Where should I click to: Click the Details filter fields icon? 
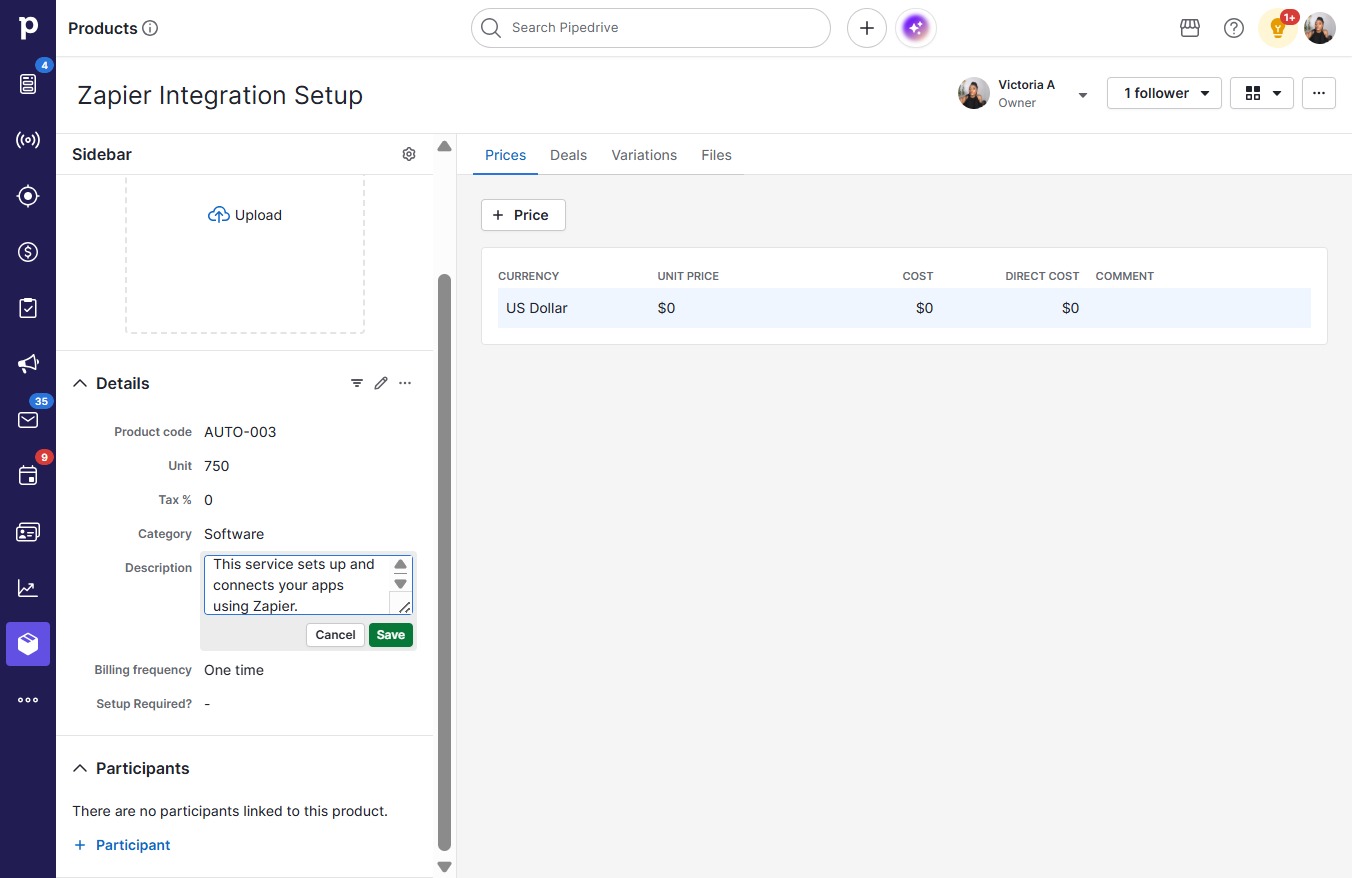pos(357,383)
